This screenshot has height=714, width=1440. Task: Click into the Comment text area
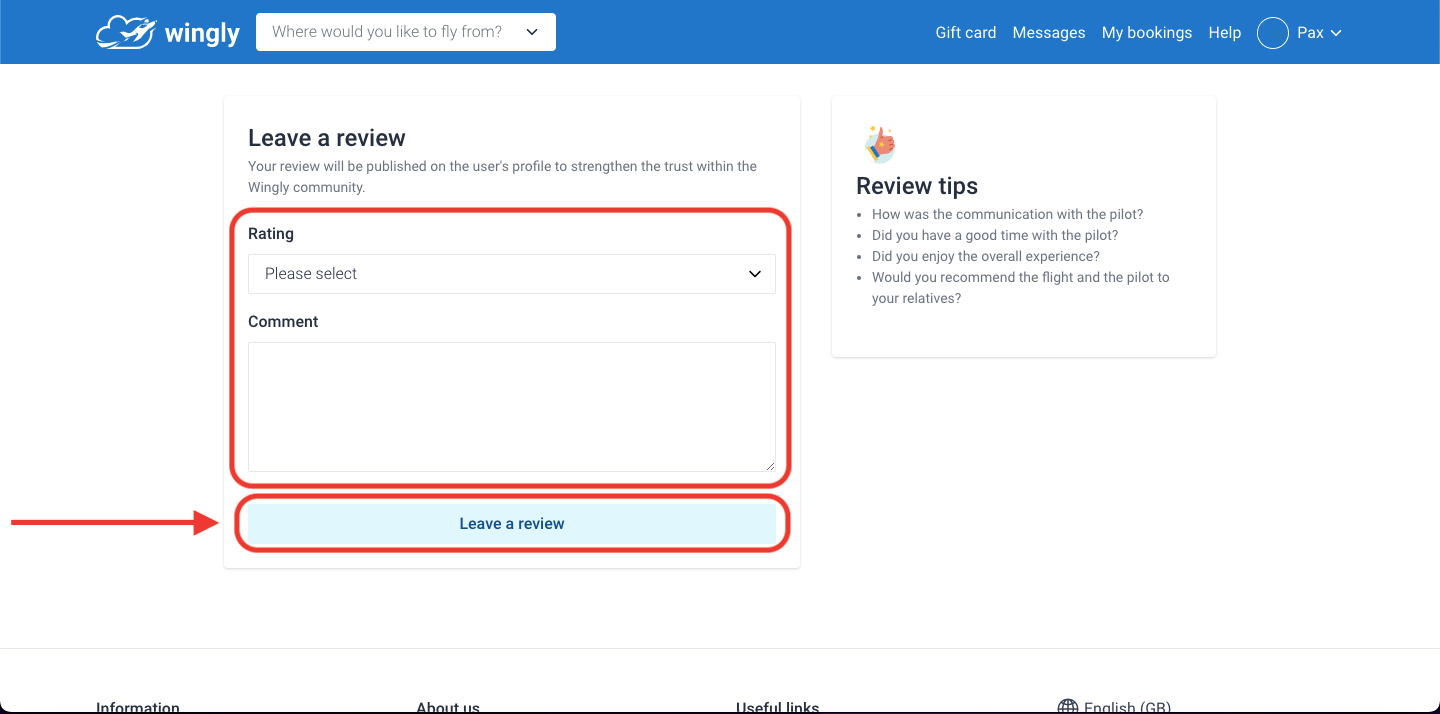click(512, 407)
